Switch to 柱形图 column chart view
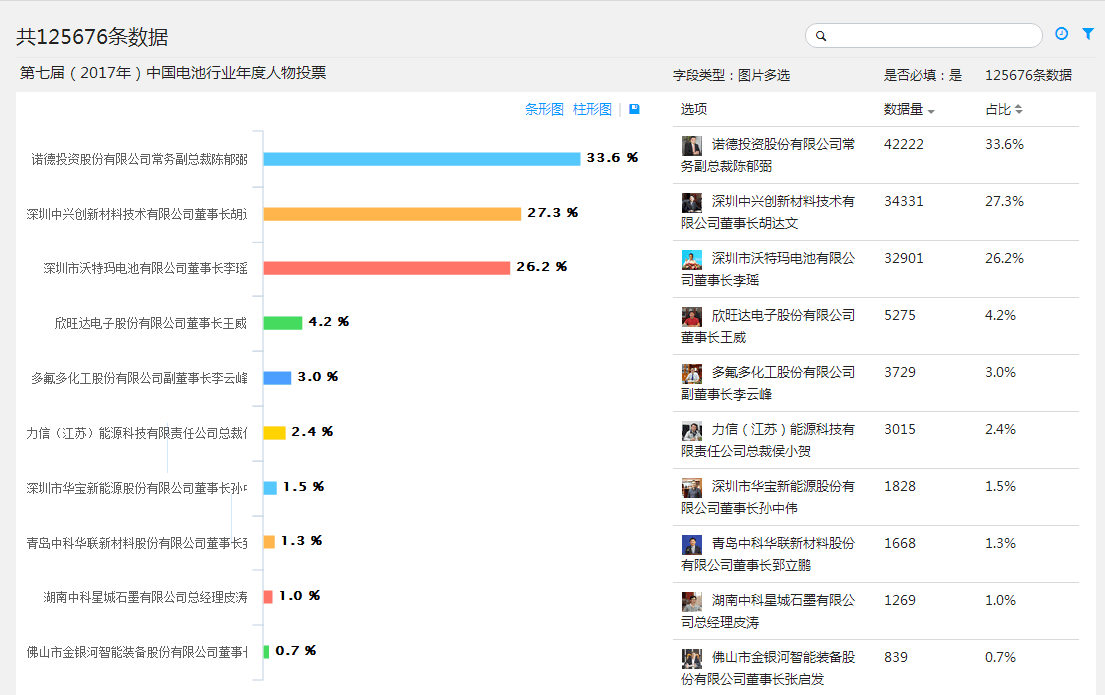Viewport: 1105px width, 695px height. point(592,109)
